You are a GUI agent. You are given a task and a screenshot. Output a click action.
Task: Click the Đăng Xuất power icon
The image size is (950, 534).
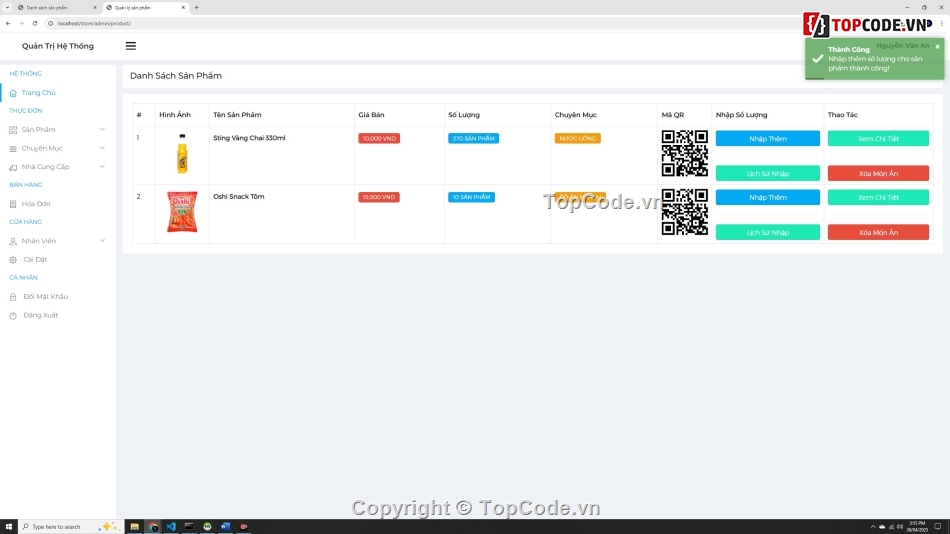pos(13,316)
